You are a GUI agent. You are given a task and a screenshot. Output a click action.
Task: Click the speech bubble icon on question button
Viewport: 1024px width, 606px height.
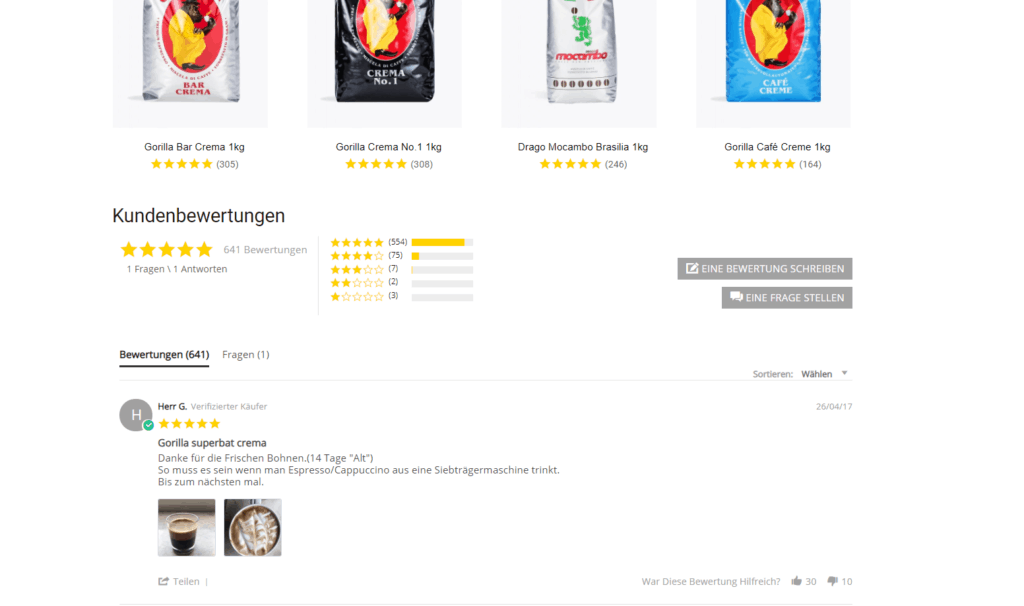click(736, 297)
